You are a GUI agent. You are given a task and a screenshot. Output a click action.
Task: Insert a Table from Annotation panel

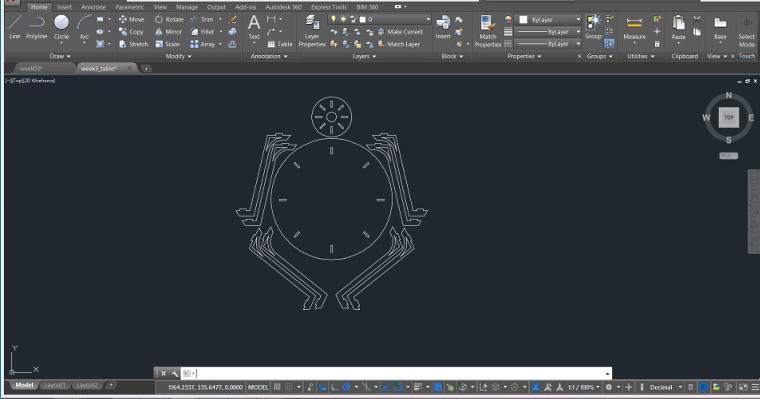280,44
